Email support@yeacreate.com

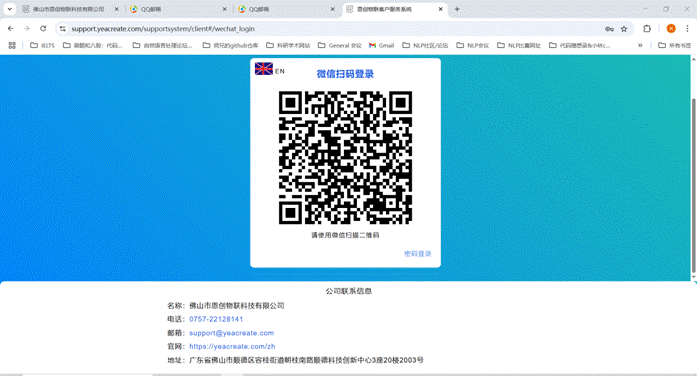tap(232, 333)
